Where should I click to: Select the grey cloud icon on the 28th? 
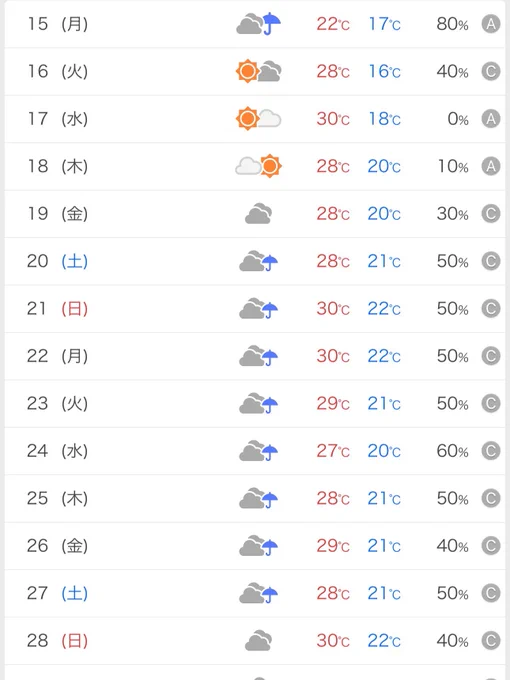tap(258, 641)
